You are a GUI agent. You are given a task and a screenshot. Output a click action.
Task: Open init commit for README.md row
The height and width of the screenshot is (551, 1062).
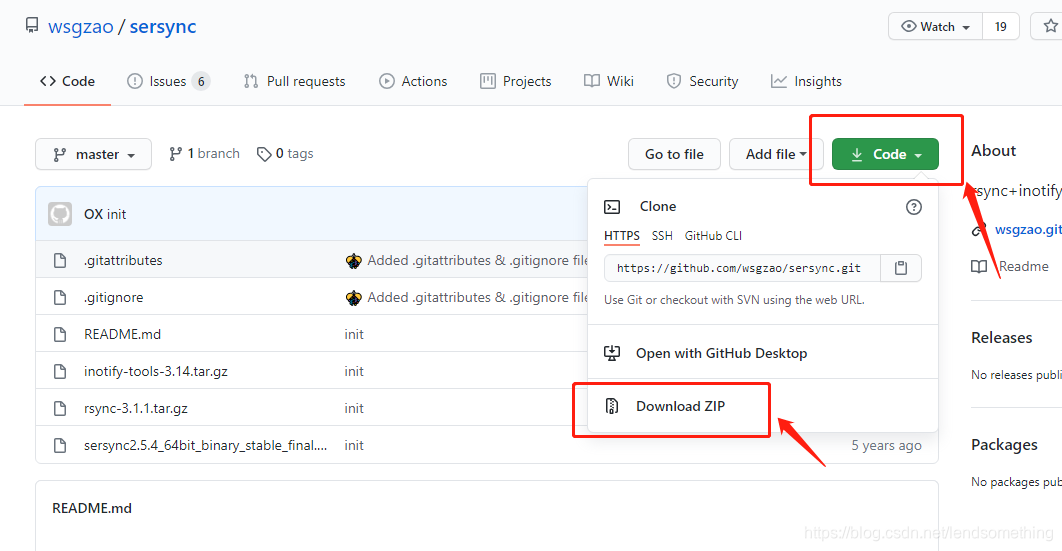[354, 334]
